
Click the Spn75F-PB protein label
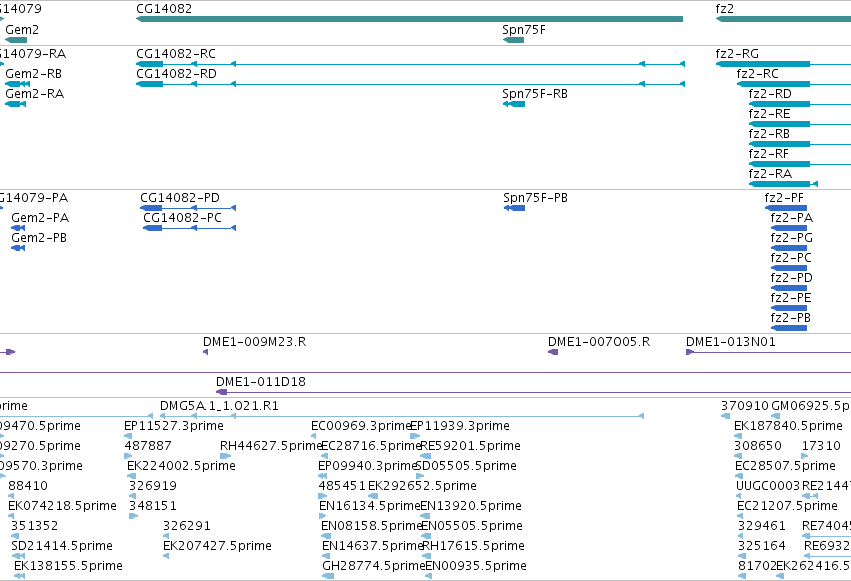[535, 198]
